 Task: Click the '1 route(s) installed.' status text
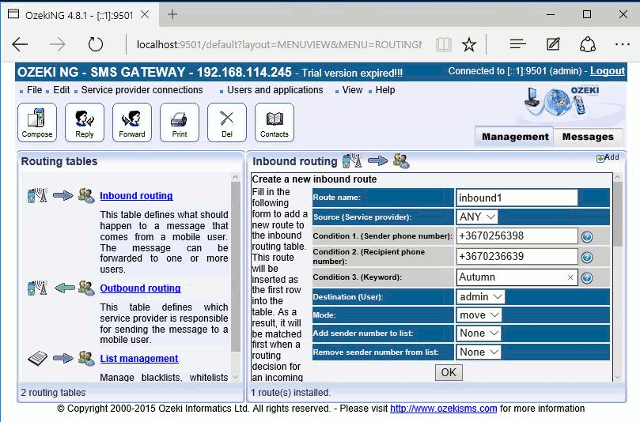click(290, 393)
